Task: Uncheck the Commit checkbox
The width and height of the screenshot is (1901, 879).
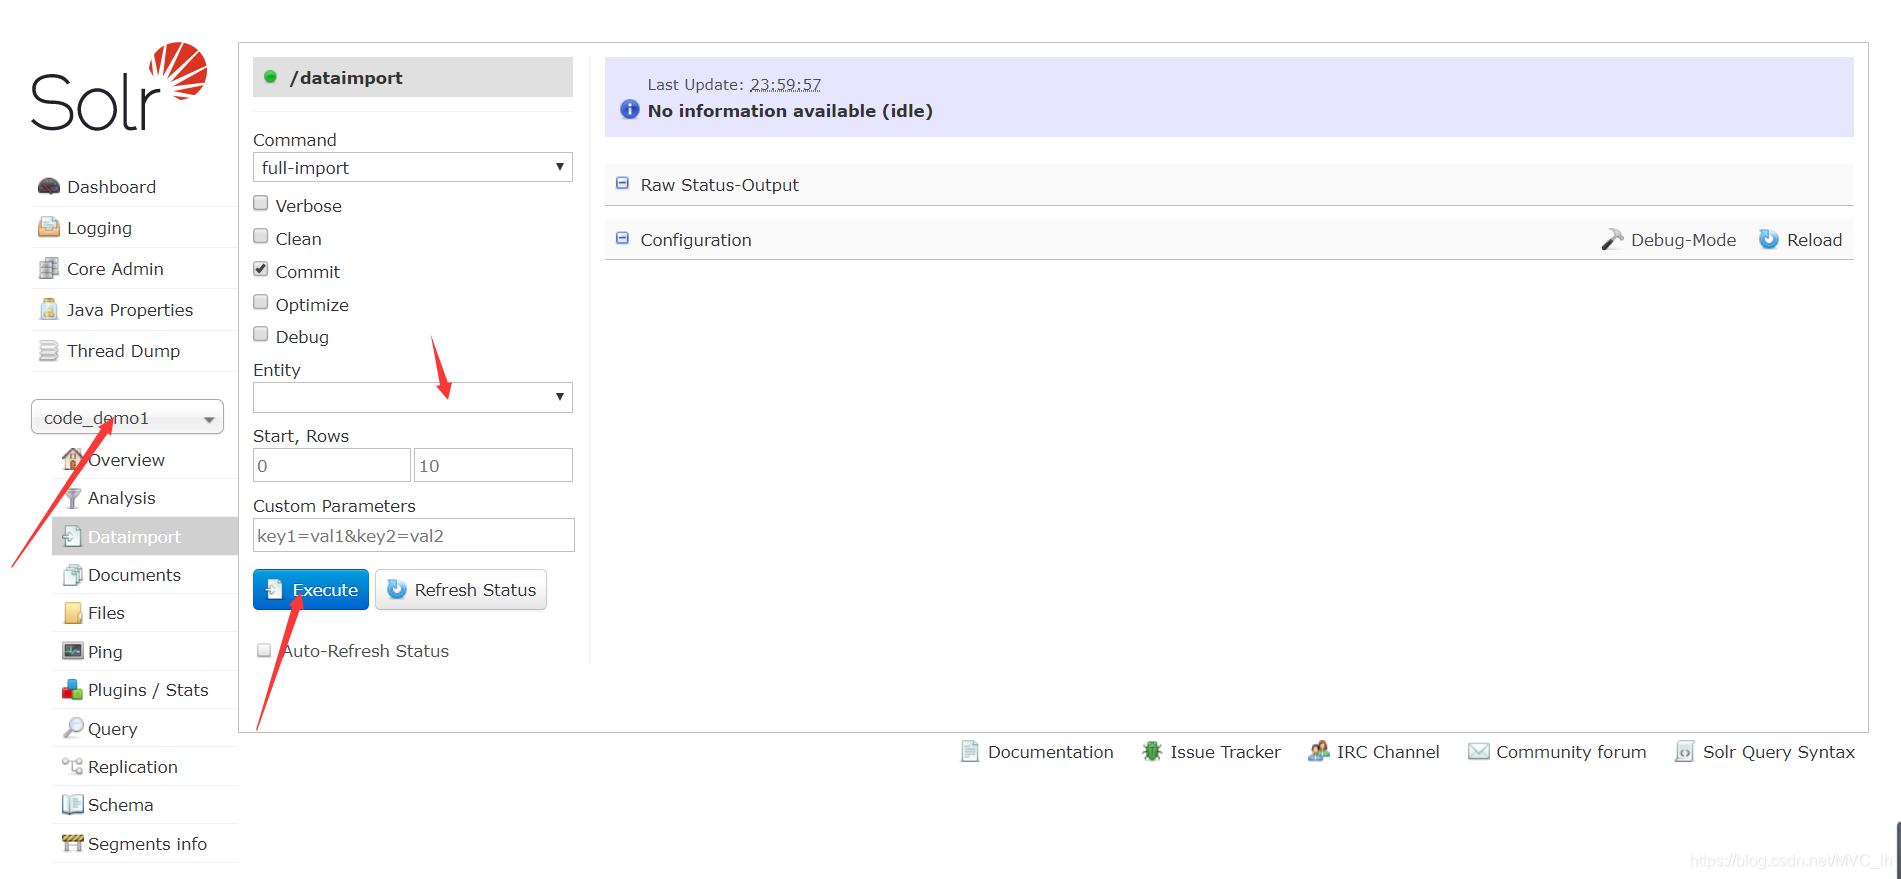Action: coord(261,269)
